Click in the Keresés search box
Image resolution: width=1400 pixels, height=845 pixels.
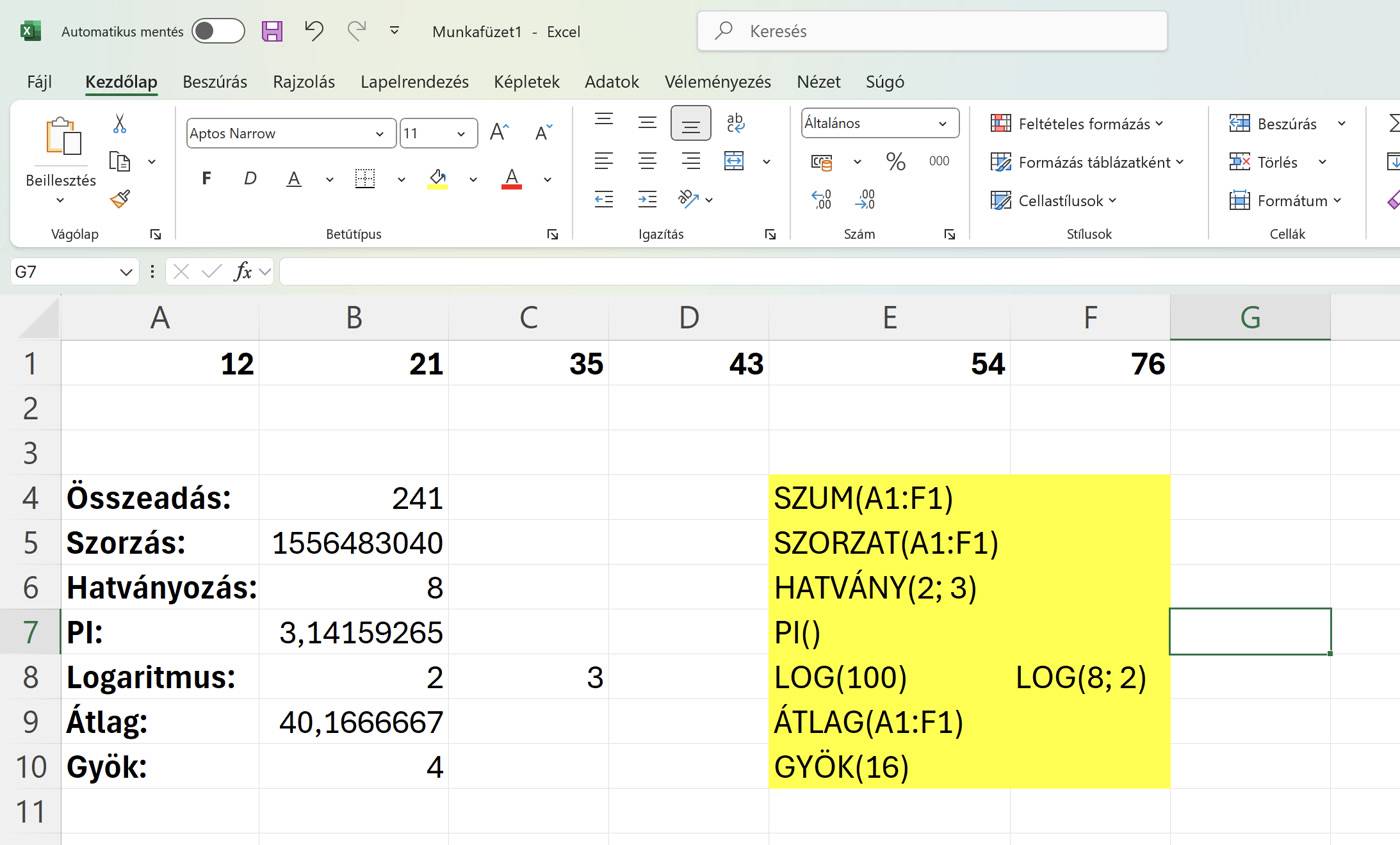(932, 31)
